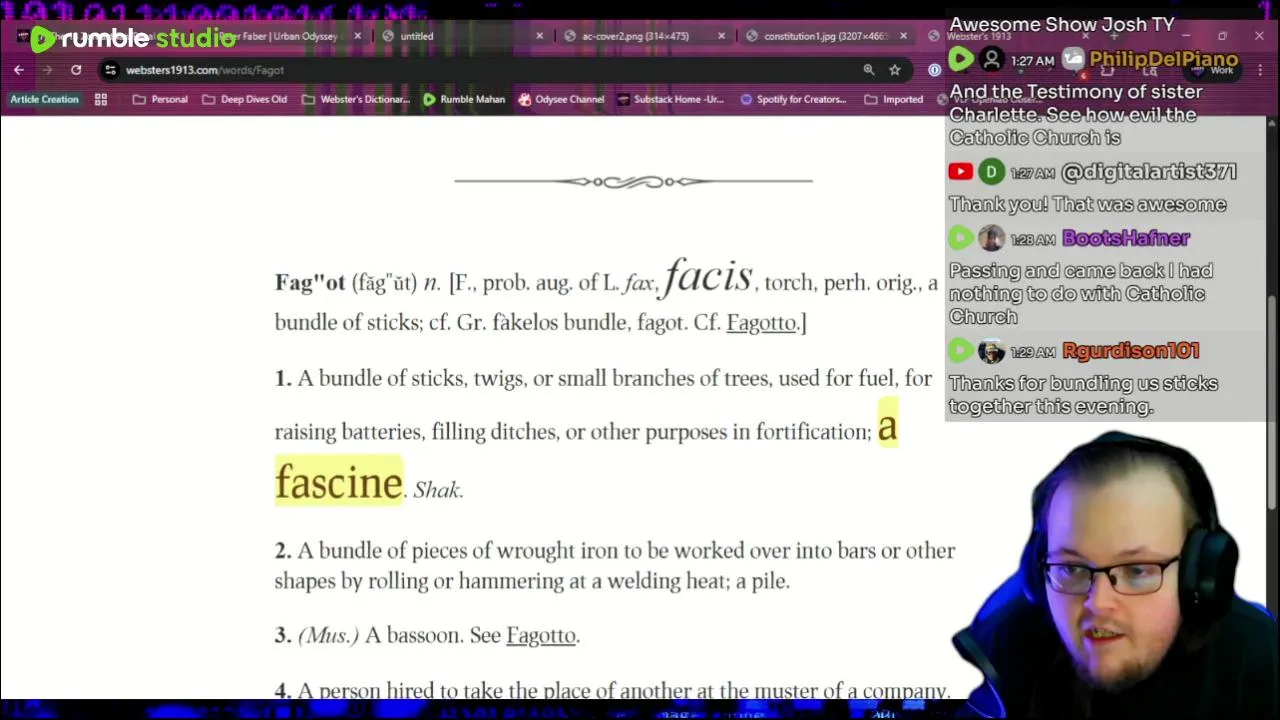Click the @digitalartist371 username in chat

point(1149,172)
